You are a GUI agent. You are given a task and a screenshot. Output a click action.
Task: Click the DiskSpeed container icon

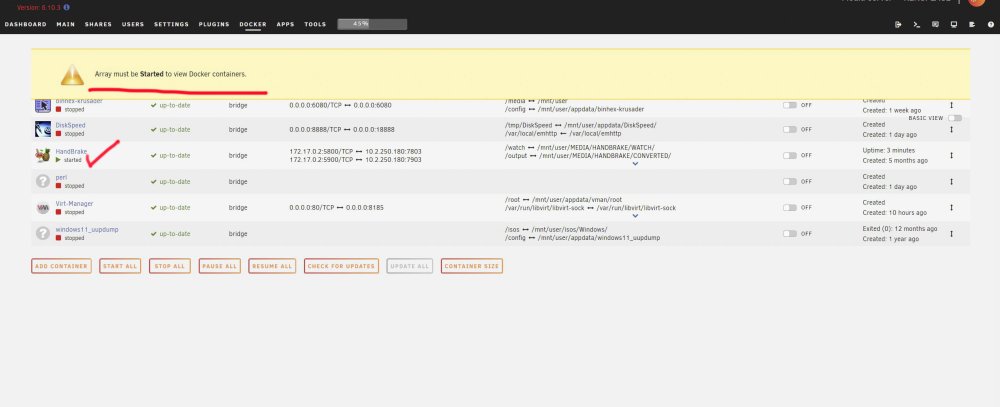tap(43, 129)
